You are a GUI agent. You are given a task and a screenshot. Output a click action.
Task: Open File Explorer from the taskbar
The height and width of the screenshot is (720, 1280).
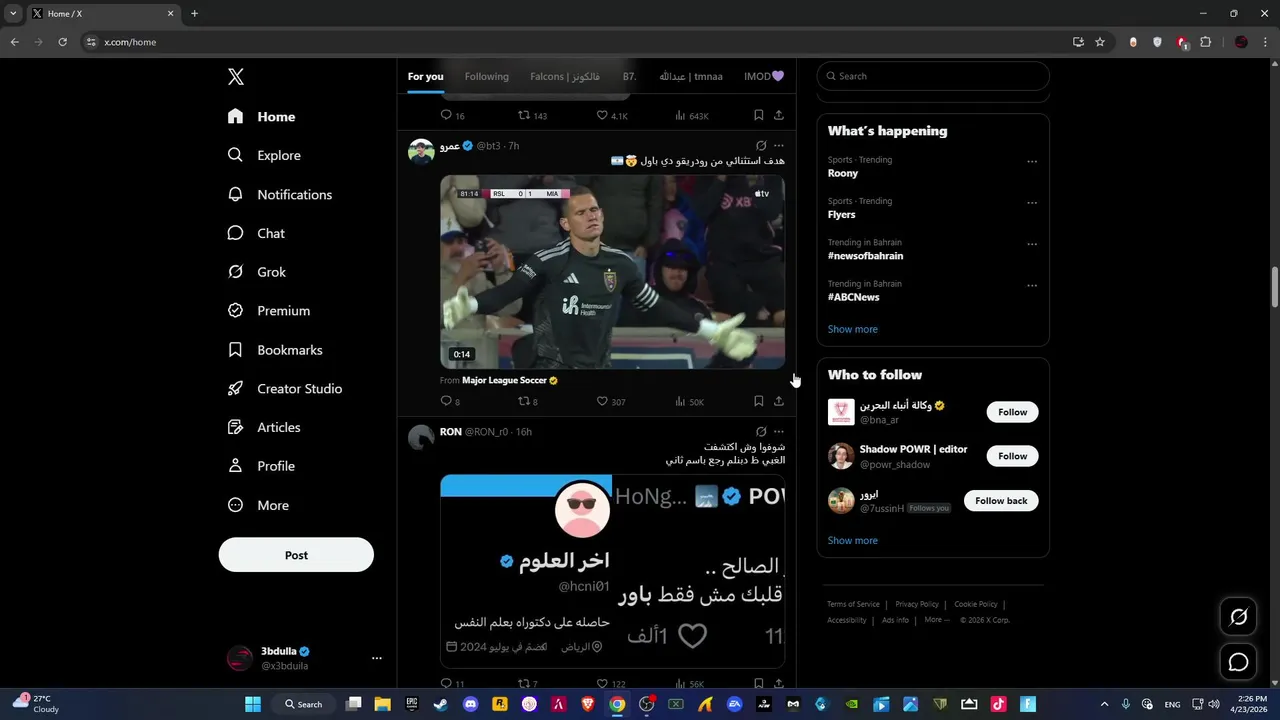tap(382, 704)
